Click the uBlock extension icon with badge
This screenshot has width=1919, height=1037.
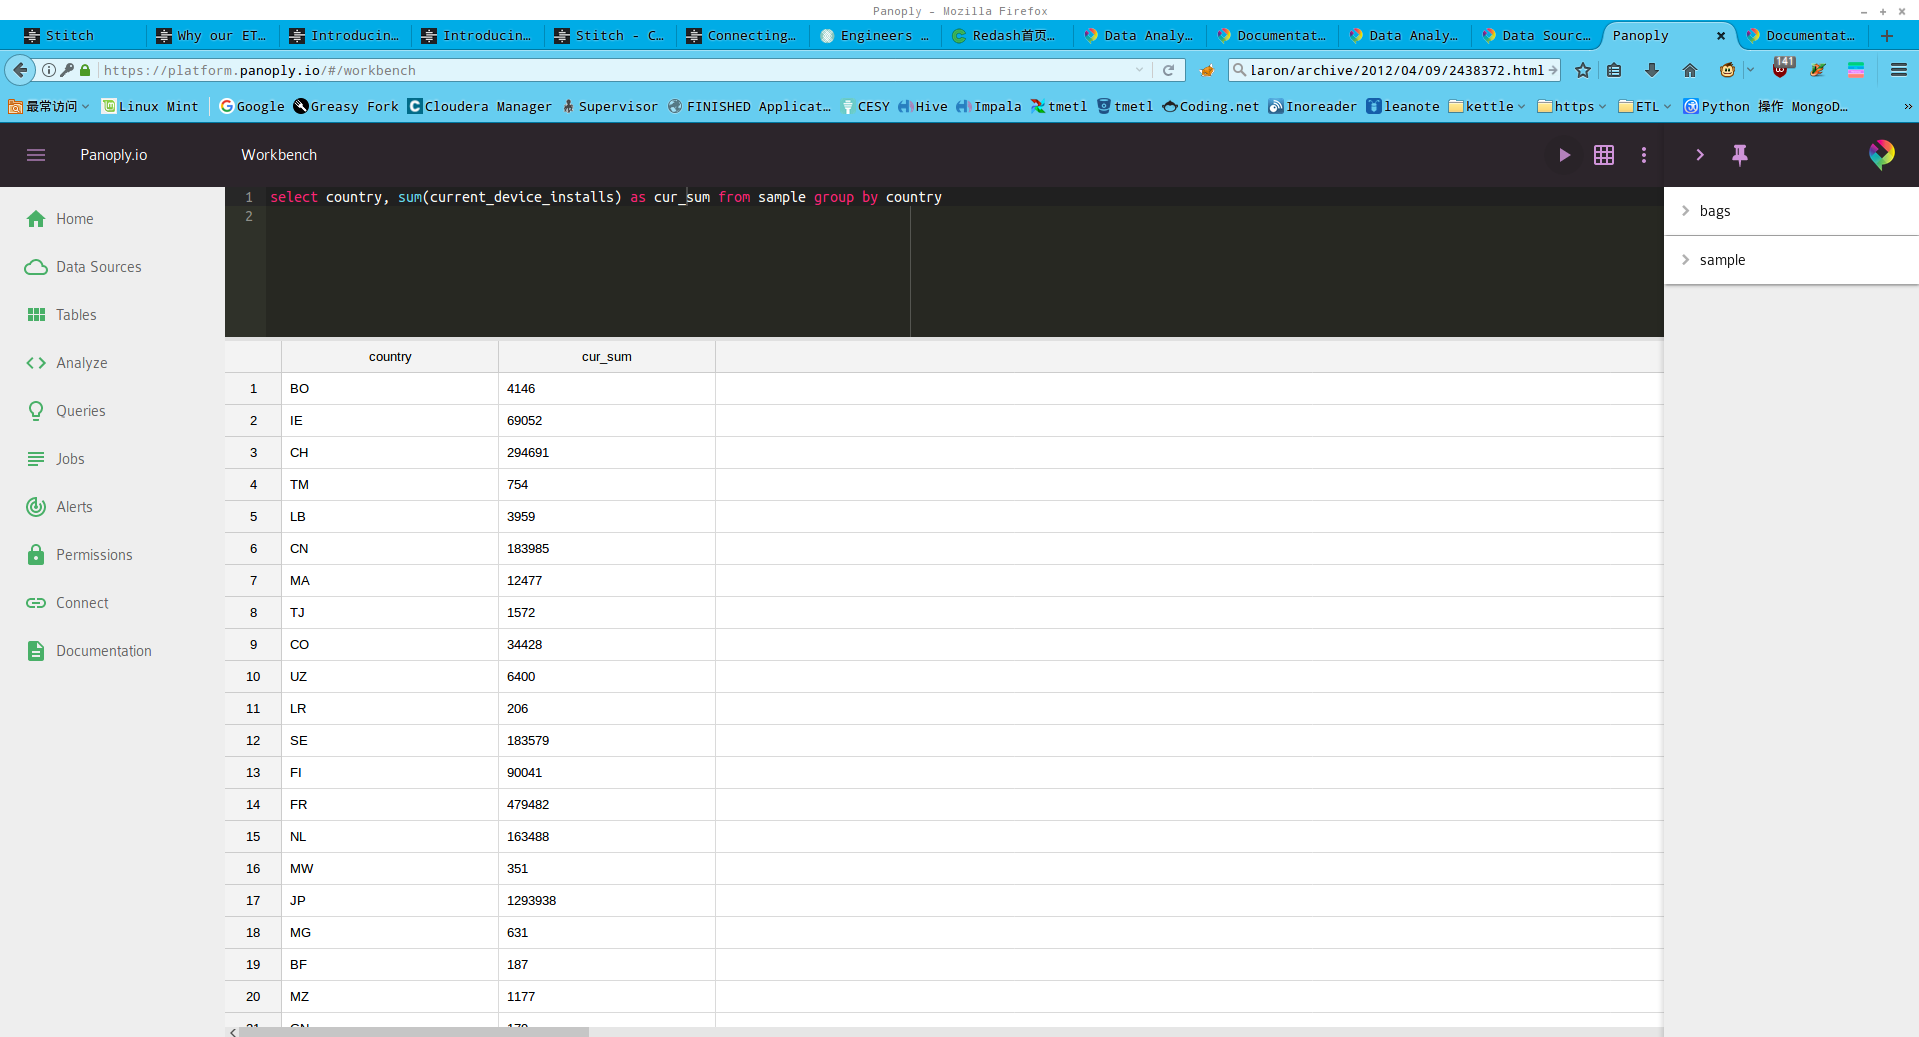point(1782,68)
